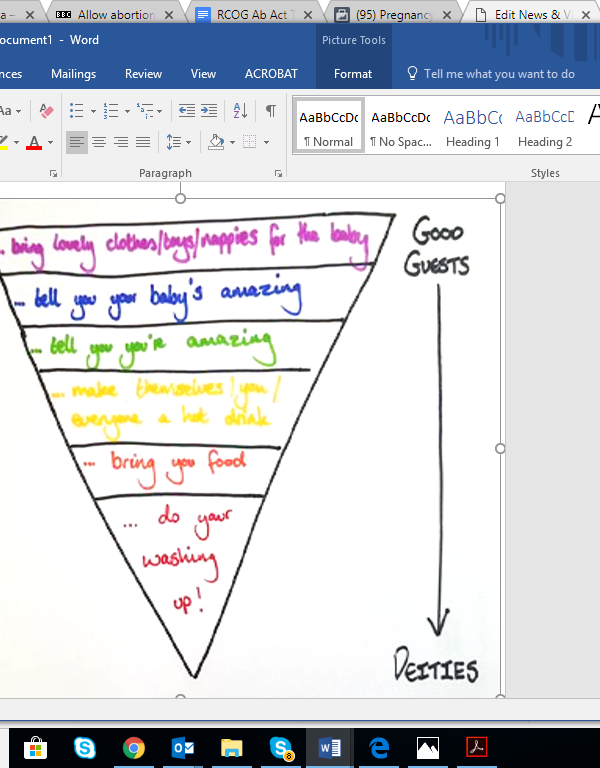Open the shading color dropdown arrow
The image size is (600, 768).
(x=232, y=143)
